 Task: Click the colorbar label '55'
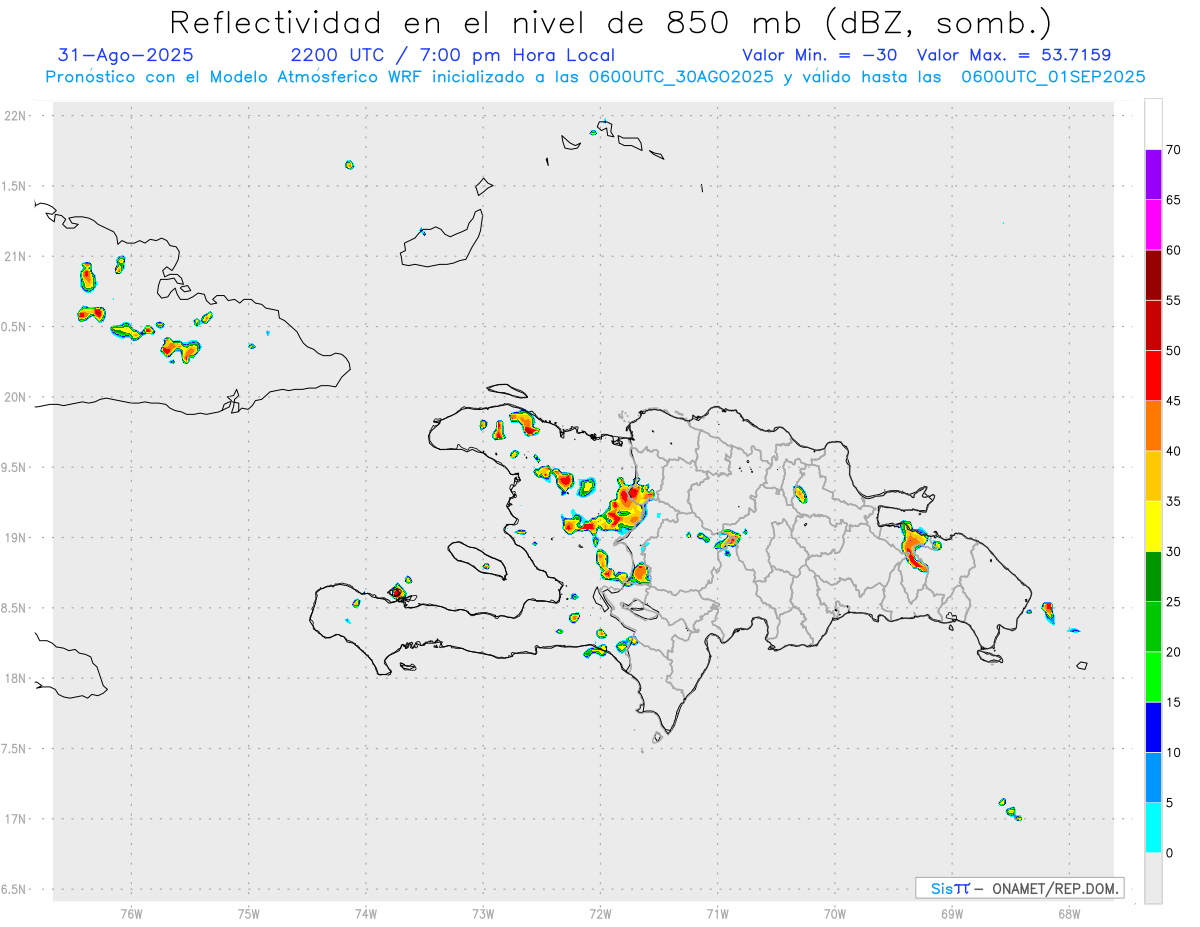1174,300
